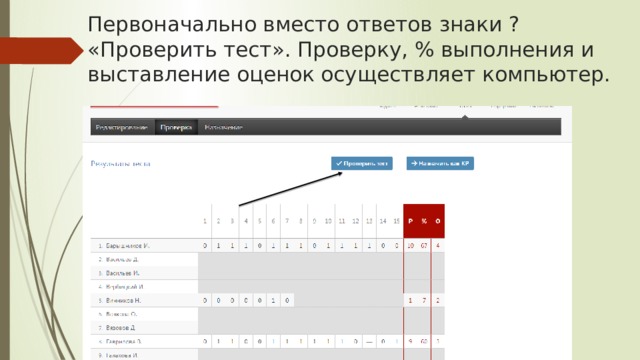Click the red 'О' column header
640x360 pixels.
point(438,221)
